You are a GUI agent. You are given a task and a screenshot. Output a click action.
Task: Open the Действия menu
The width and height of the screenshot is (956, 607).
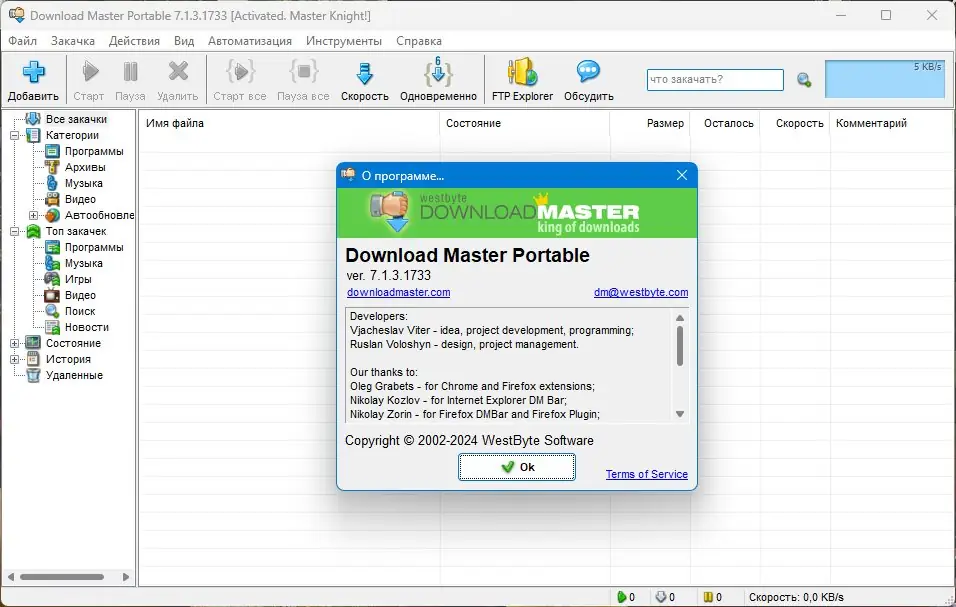point(134,41)
